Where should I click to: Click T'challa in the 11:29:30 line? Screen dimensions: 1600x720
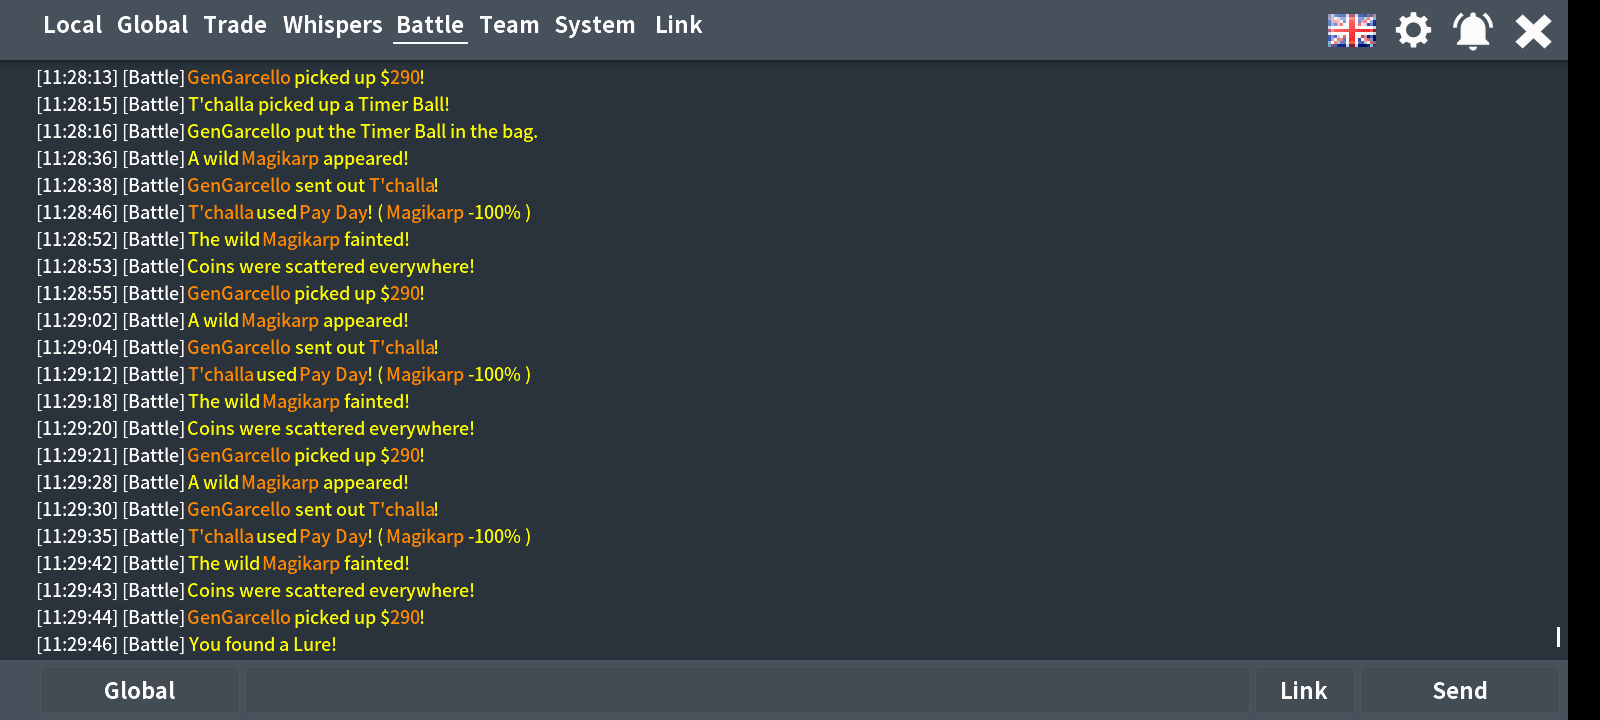[x=402, y=509]
